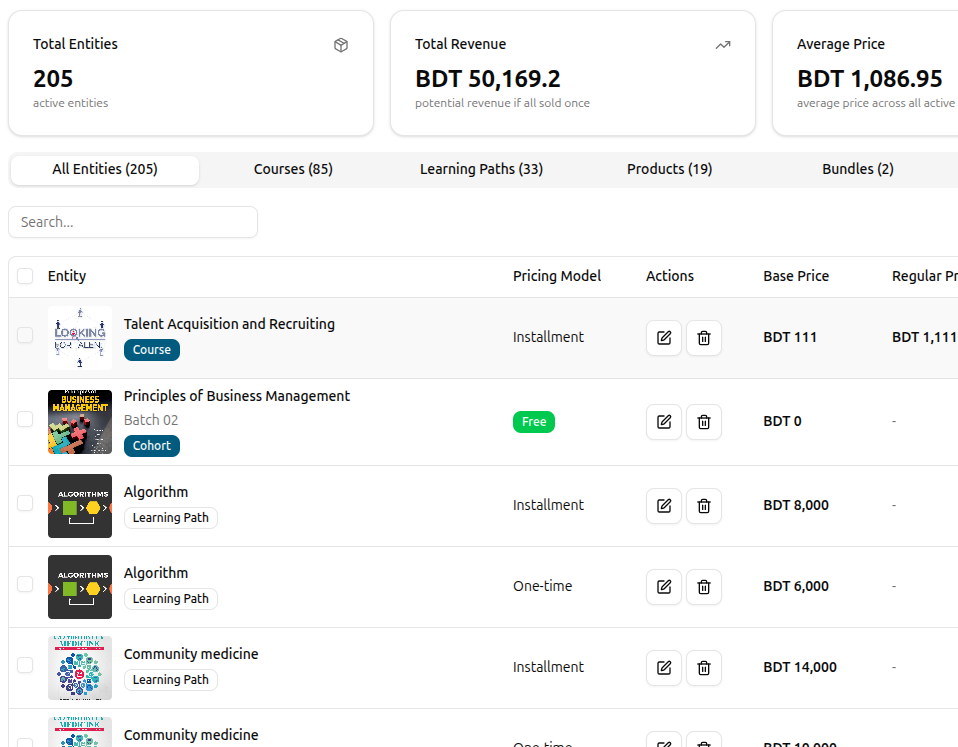This screenshot has height=747, width=958.
Task: Select checkbox for Principles of Business Management
Action: (25, 419)
